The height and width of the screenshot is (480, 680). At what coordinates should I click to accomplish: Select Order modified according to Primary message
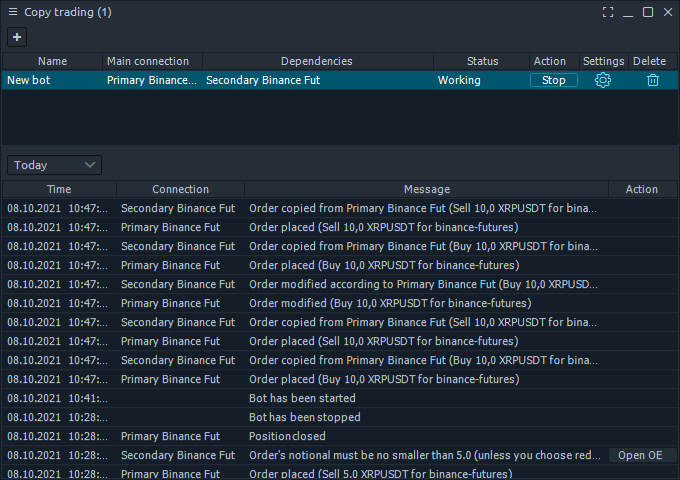pyautogui.click(x=423, y=284)
